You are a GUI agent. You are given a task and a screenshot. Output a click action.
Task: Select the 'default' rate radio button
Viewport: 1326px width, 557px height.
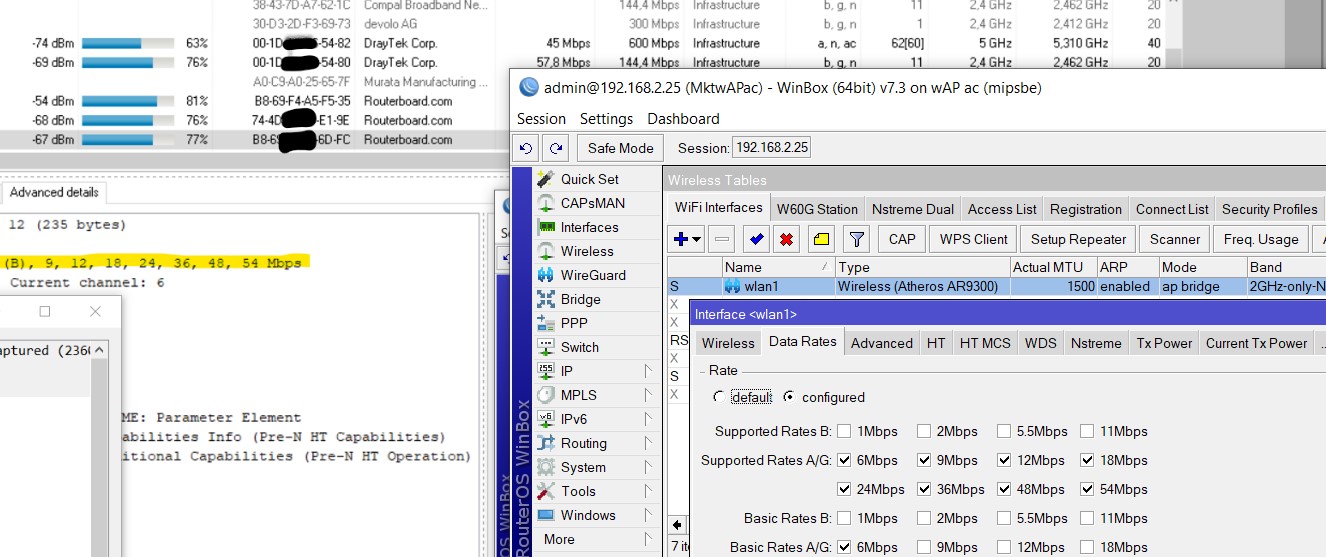pos(718,397)
